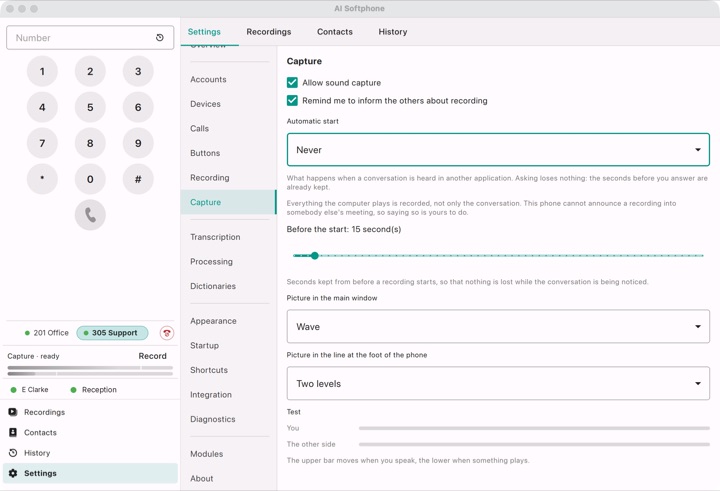Click the Settings gear icon in bottom-left list
The height and width of the screenshot is (491, 720).
(x=13, y=473)
